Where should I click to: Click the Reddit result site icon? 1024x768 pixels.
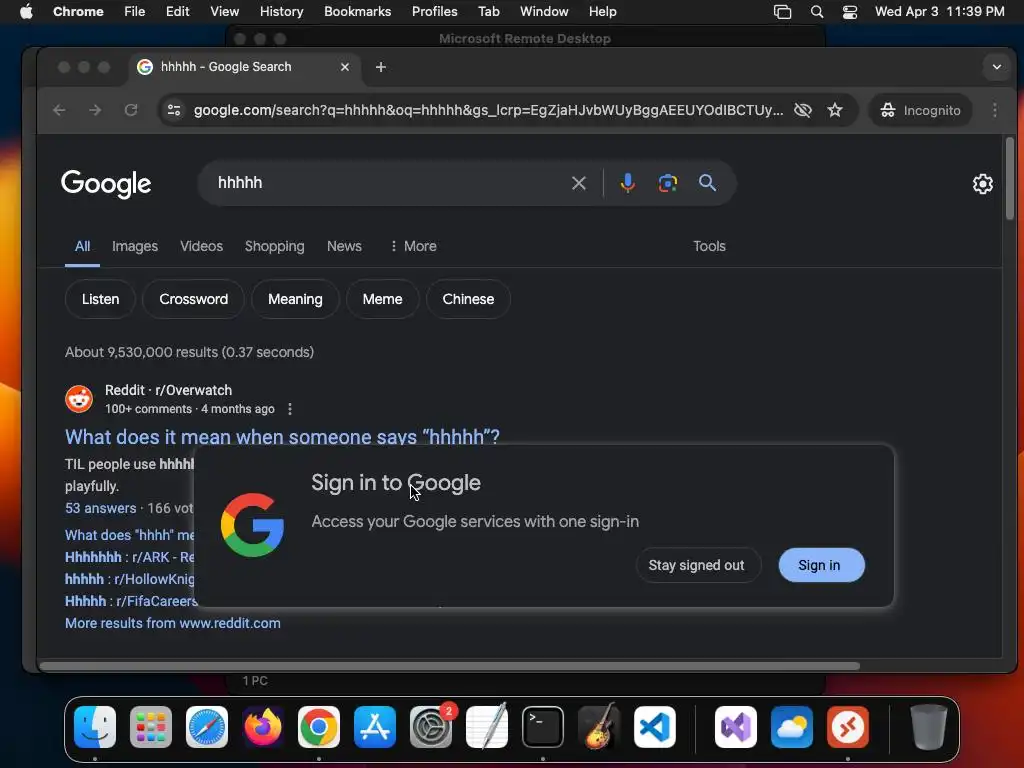(79, 399)
